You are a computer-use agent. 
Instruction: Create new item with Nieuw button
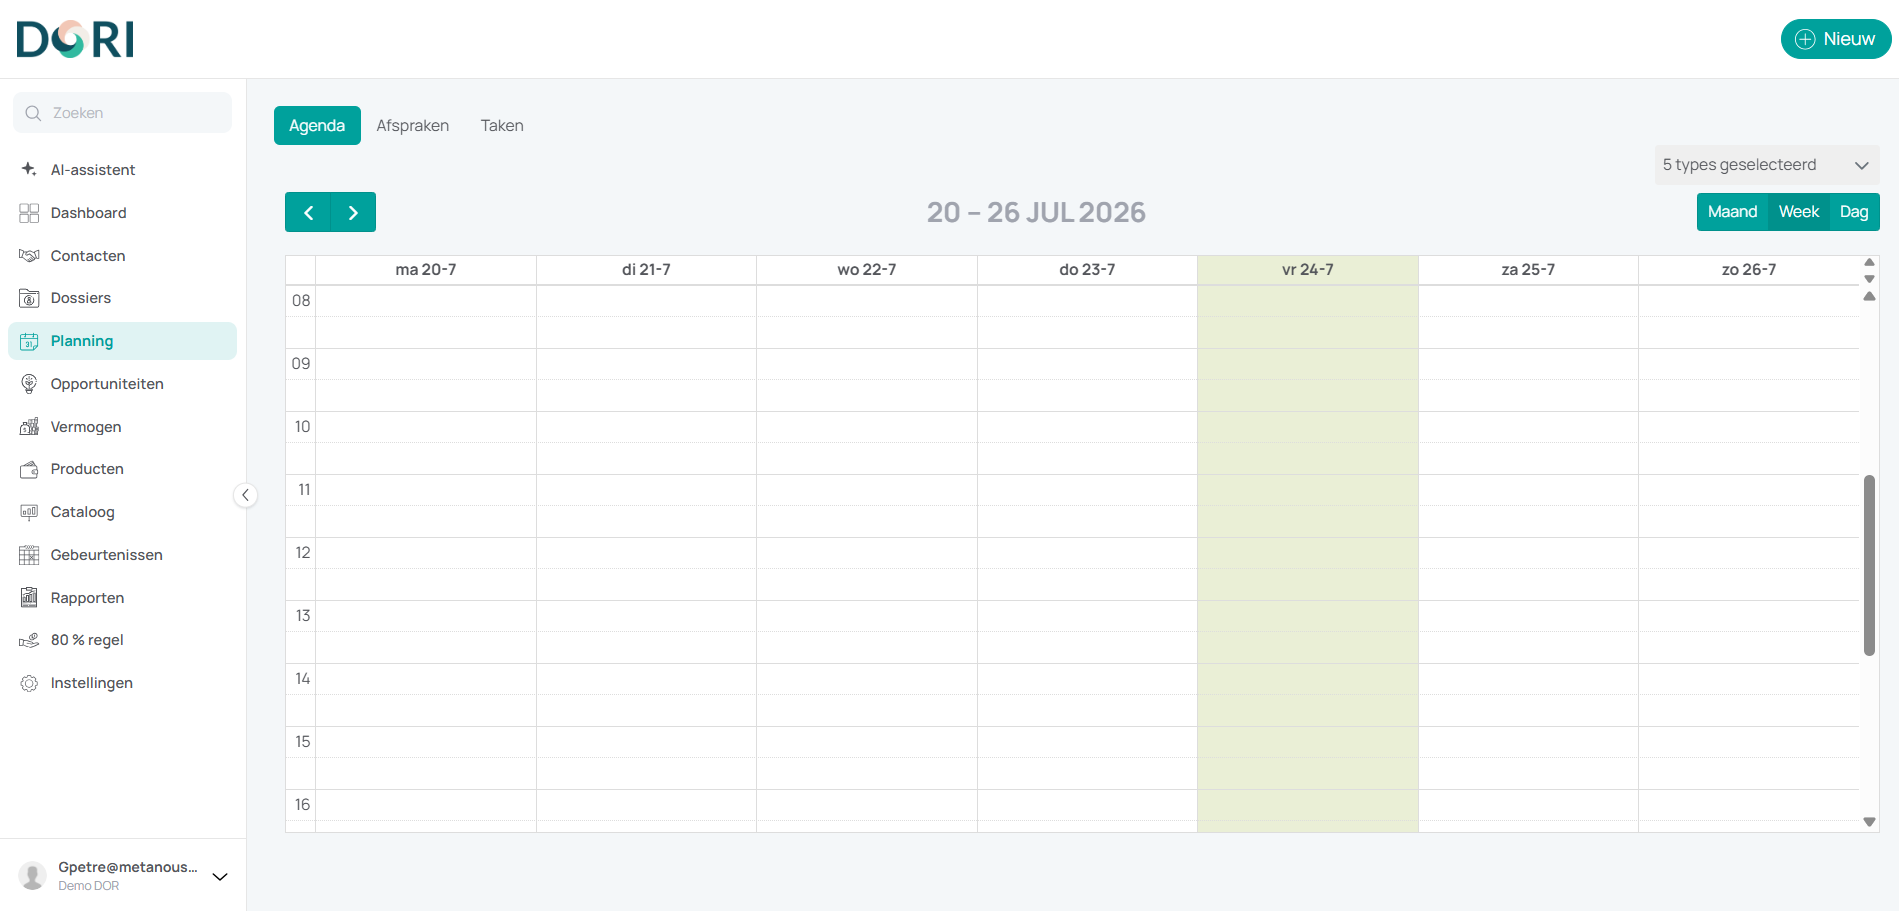click(x=1835, y=39)
